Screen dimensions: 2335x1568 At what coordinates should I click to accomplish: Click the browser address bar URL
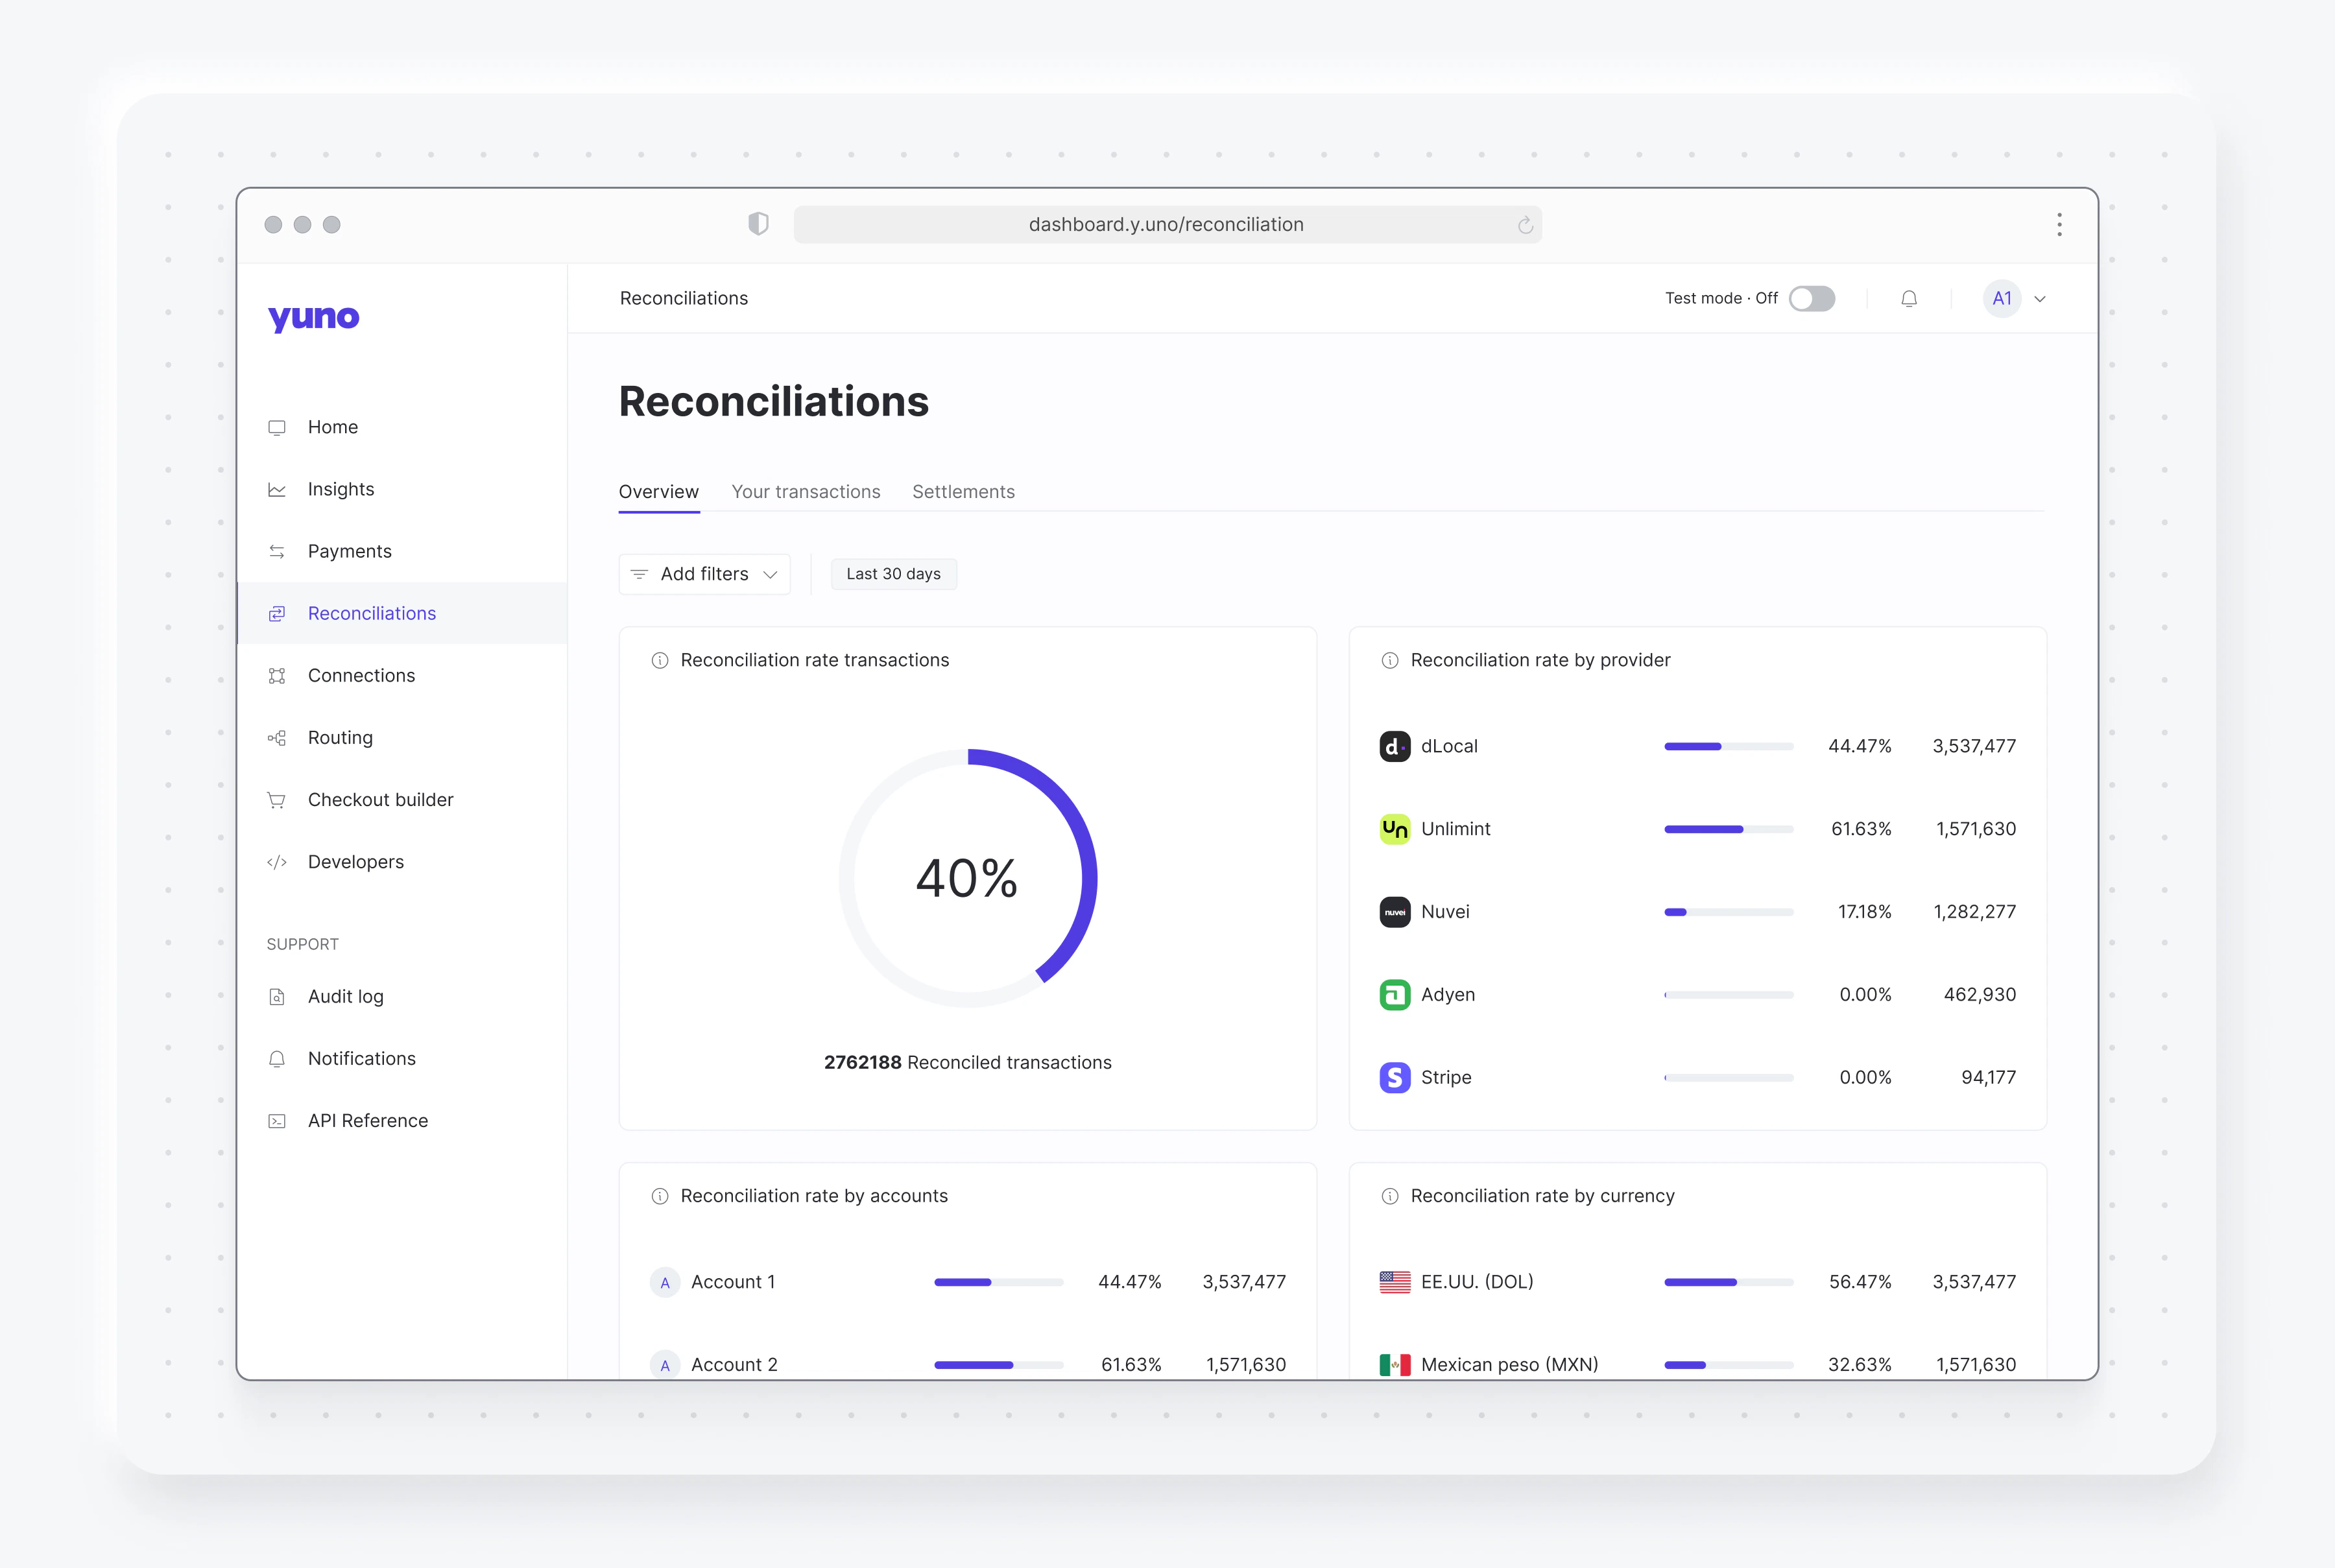1165,225
